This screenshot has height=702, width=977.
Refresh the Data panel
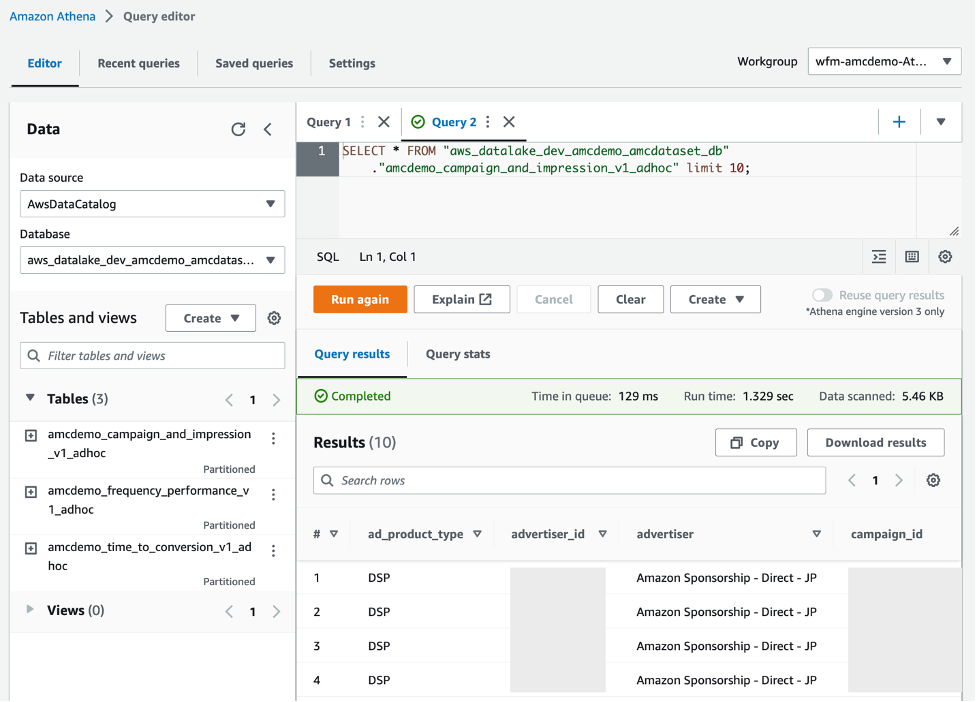(x=238, y=129)
